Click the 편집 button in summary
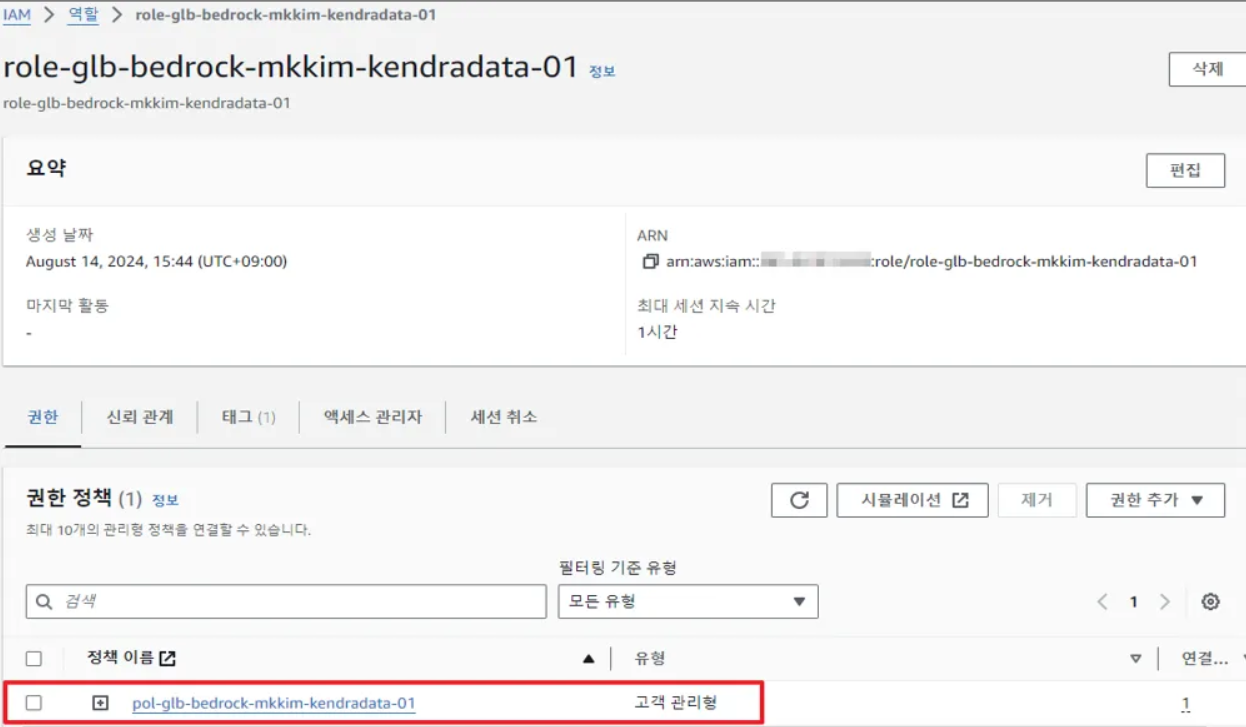1246x727 pixels. point(1185,170)
